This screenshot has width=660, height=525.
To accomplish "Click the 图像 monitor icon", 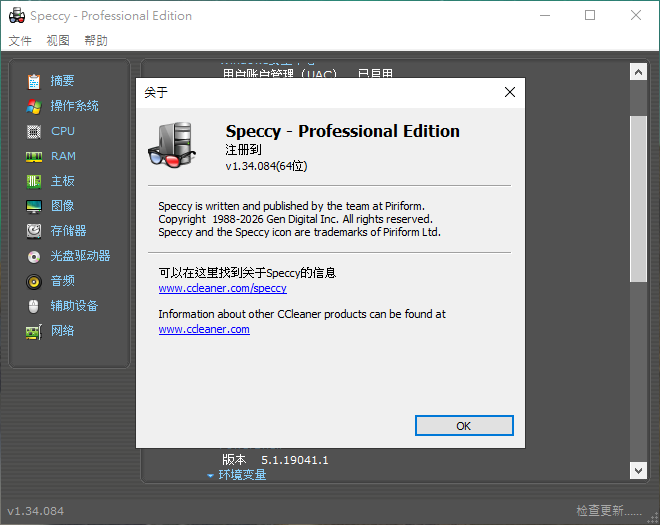I will (x=34, y=206).
